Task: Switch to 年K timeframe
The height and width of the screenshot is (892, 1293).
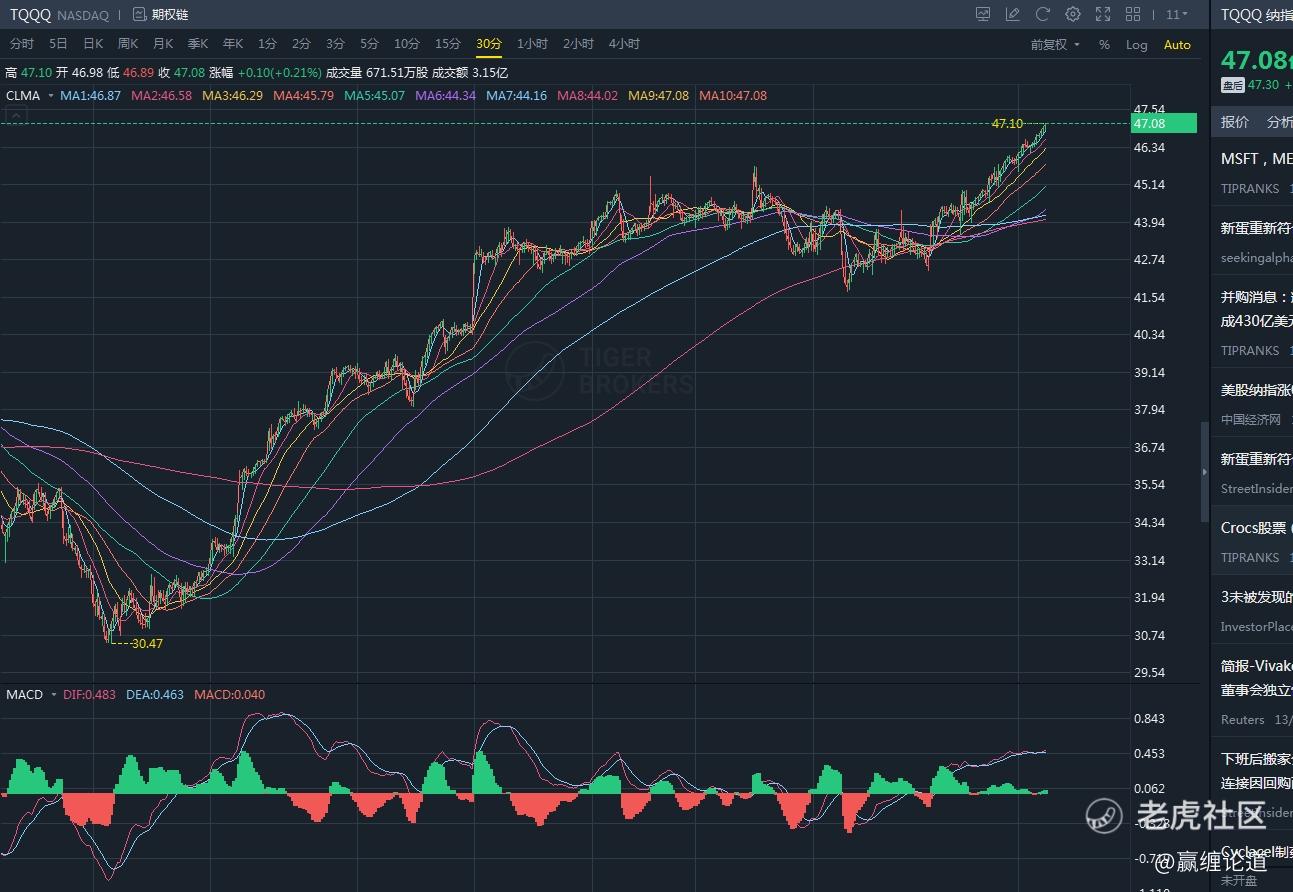Action: tap(233, 44)
